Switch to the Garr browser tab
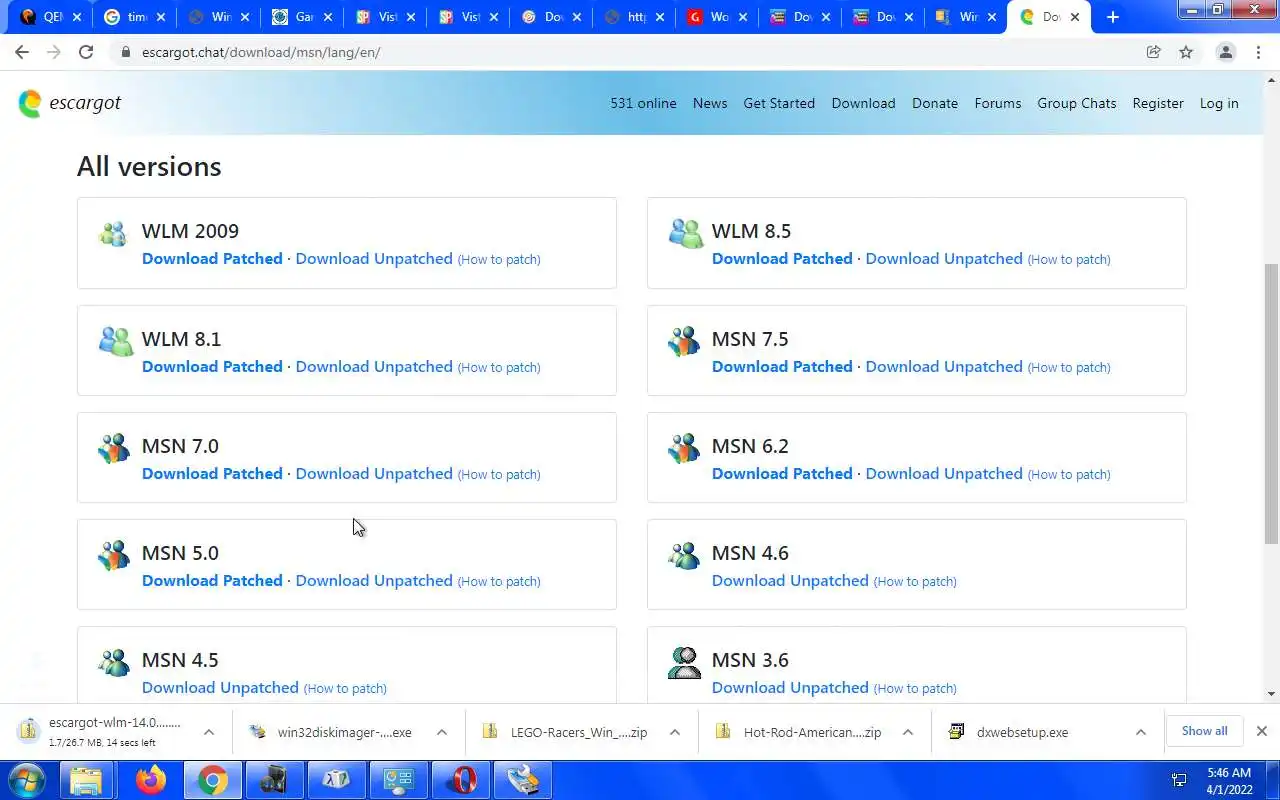The width and height of the screenshot is (1280, 800). coord(303,17)
